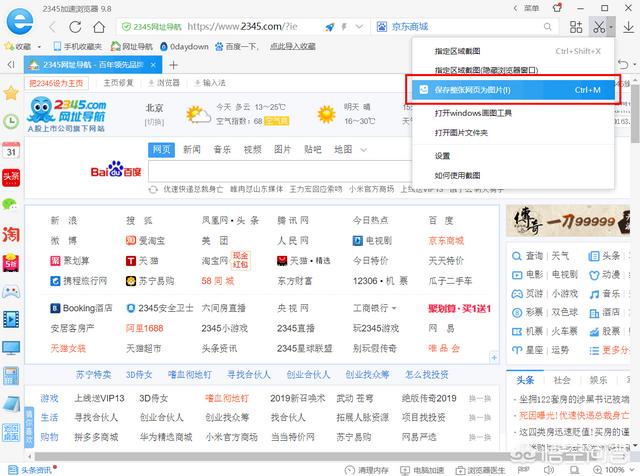Click the 0daydown bookmark

[x=184, y=47]
